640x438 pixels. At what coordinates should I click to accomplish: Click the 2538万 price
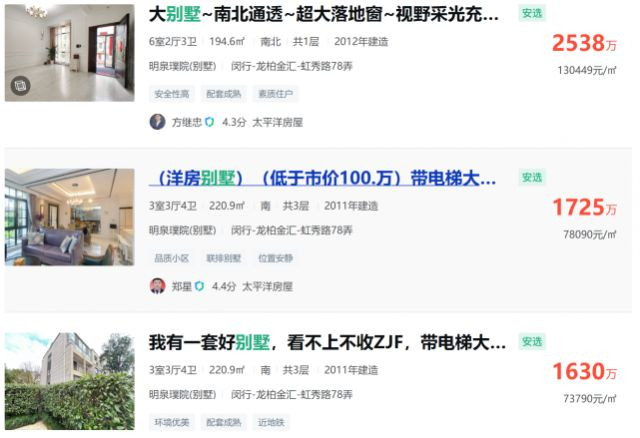(x=584, y=43)
